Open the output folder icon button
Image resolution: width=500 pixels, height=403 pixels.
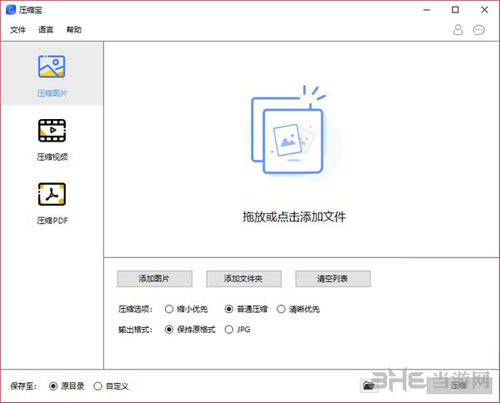click(x=369, y=386)
